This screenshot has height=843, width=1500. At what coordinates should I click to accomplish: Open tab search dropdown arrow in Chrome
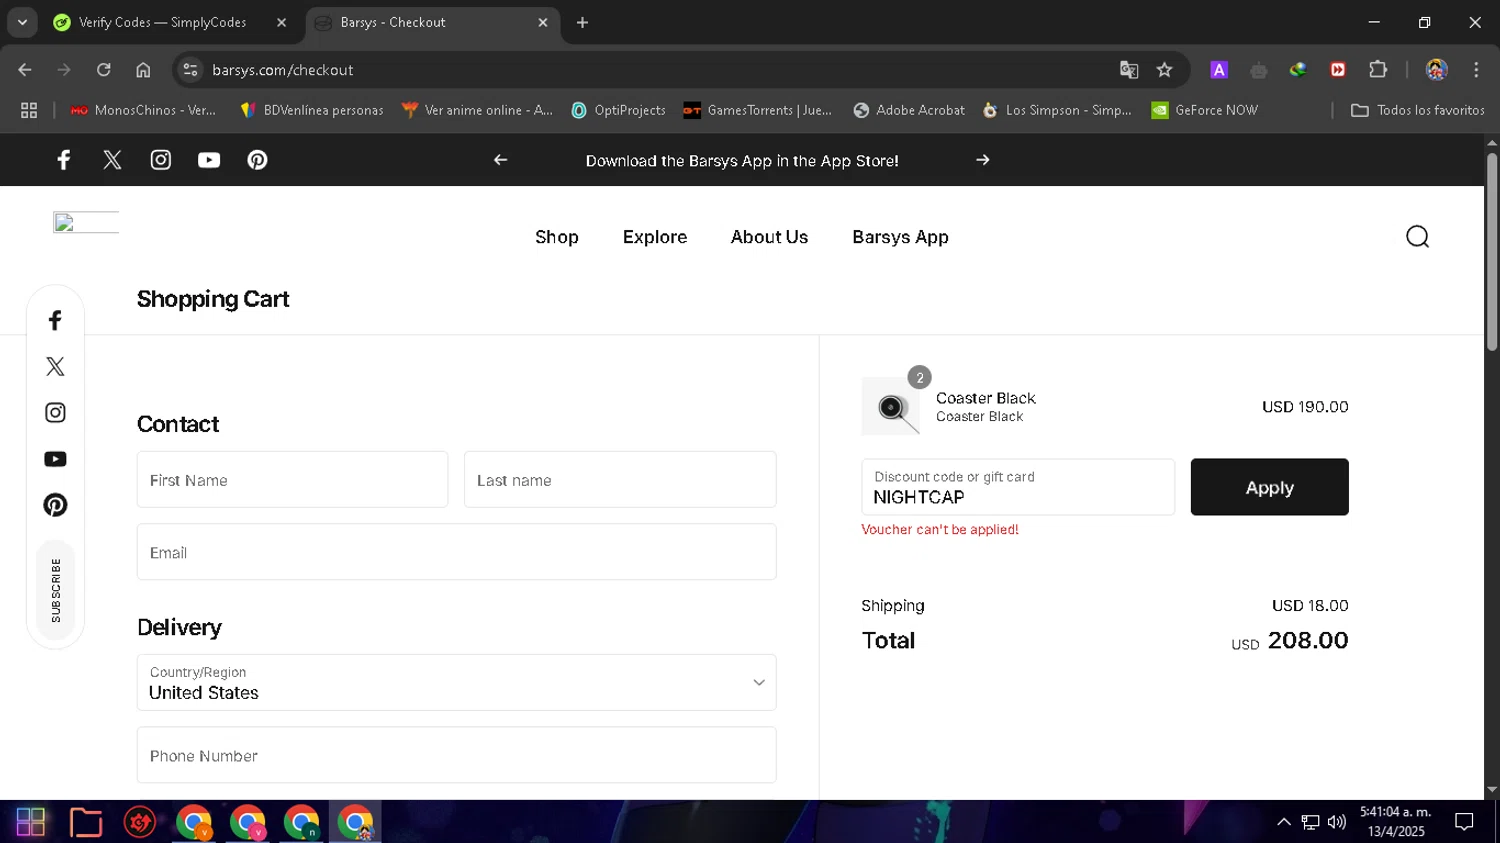point(22,22)
